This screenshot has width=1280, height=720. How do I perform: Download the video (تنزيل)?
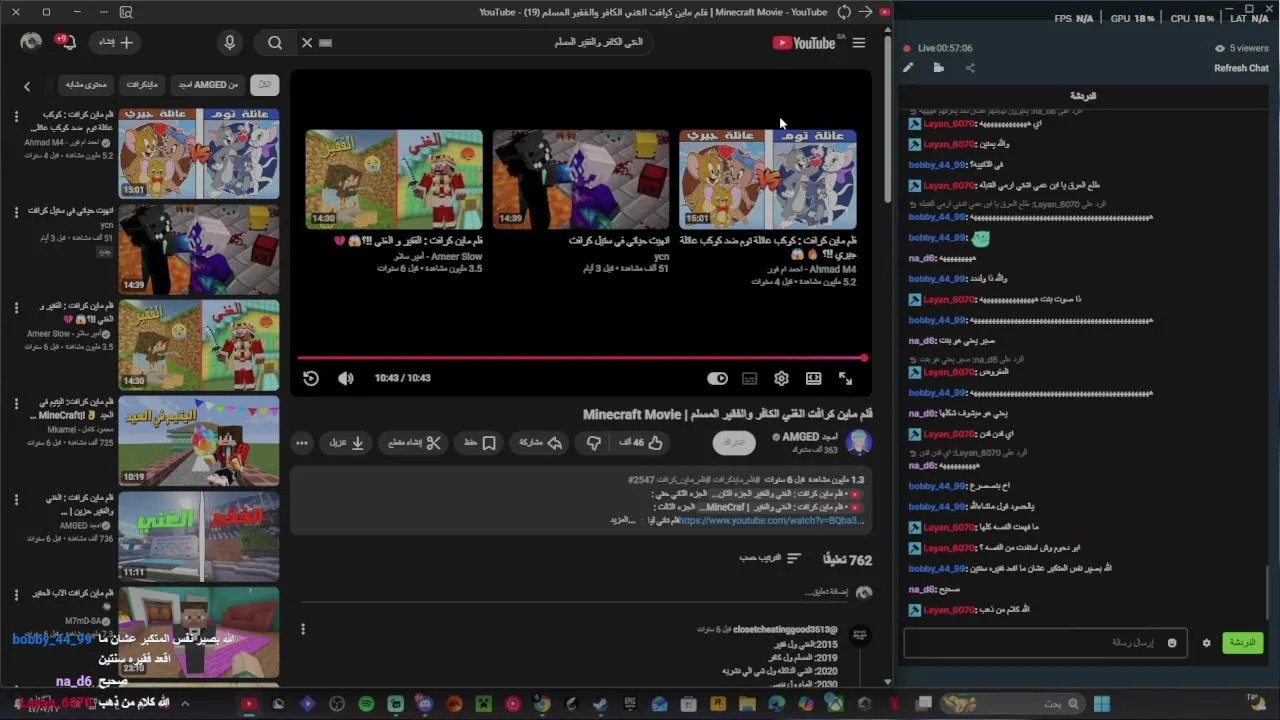click(x=347, y=442)
